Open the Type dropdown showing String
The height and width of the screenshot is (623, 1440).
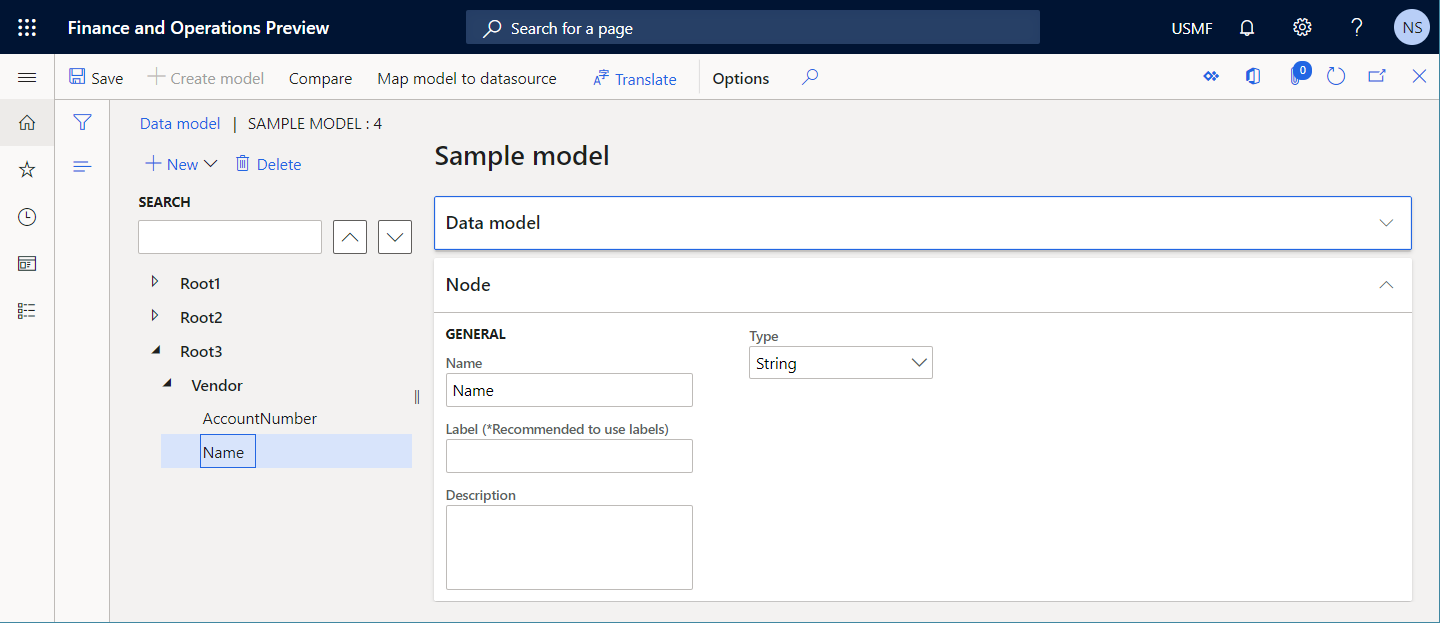coord(919,362)
